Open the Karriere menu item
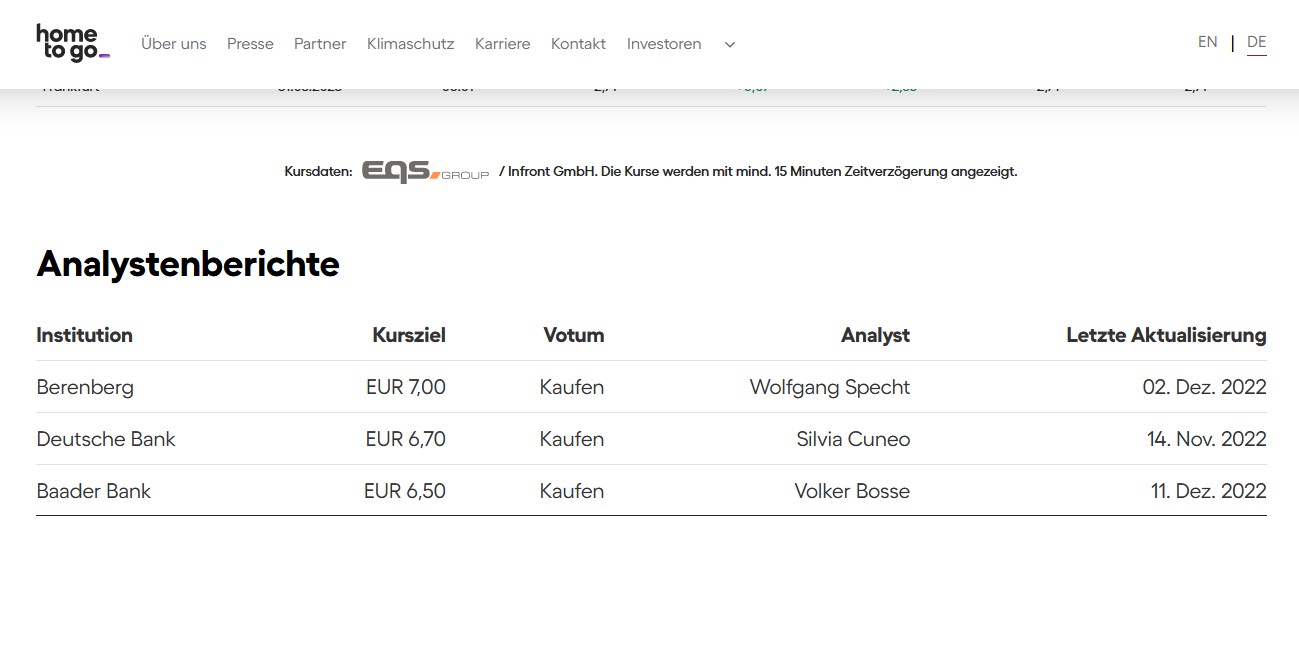 point(502,44)
